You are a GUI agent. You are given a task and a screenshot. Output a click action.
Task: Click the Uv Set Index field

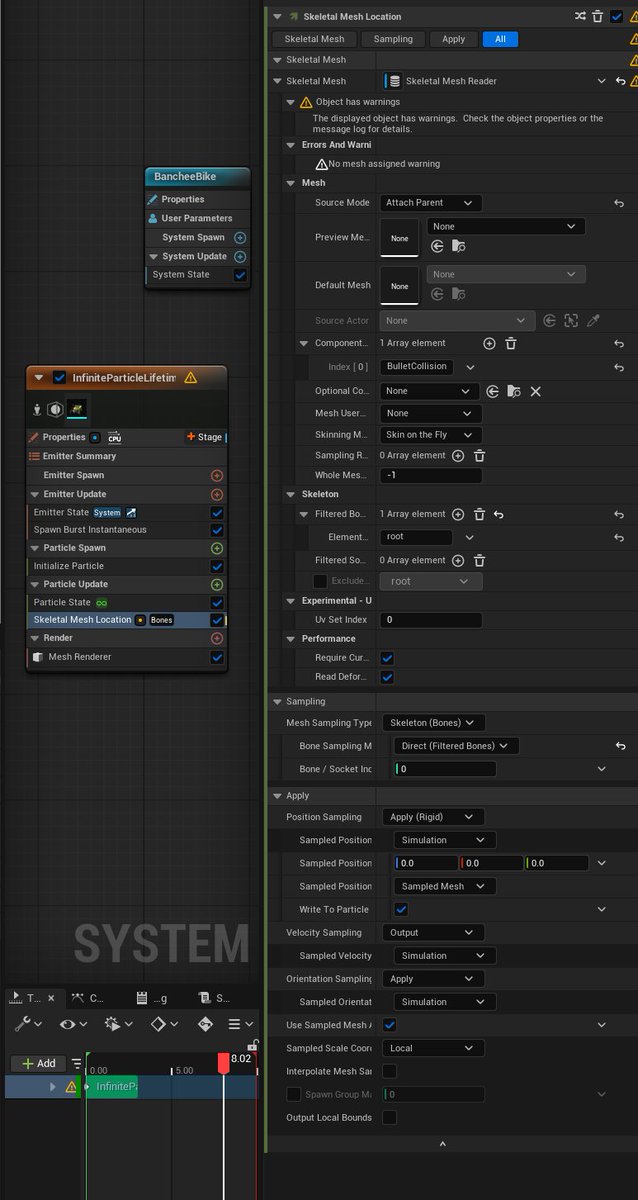[430, 620]
